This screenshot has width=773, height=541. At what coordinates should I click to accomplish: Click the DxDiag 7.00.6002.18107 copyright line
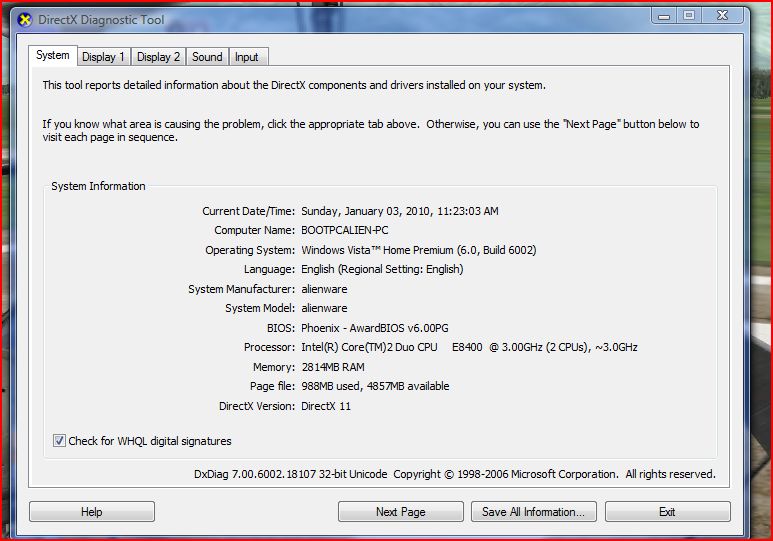coord(455,474)
